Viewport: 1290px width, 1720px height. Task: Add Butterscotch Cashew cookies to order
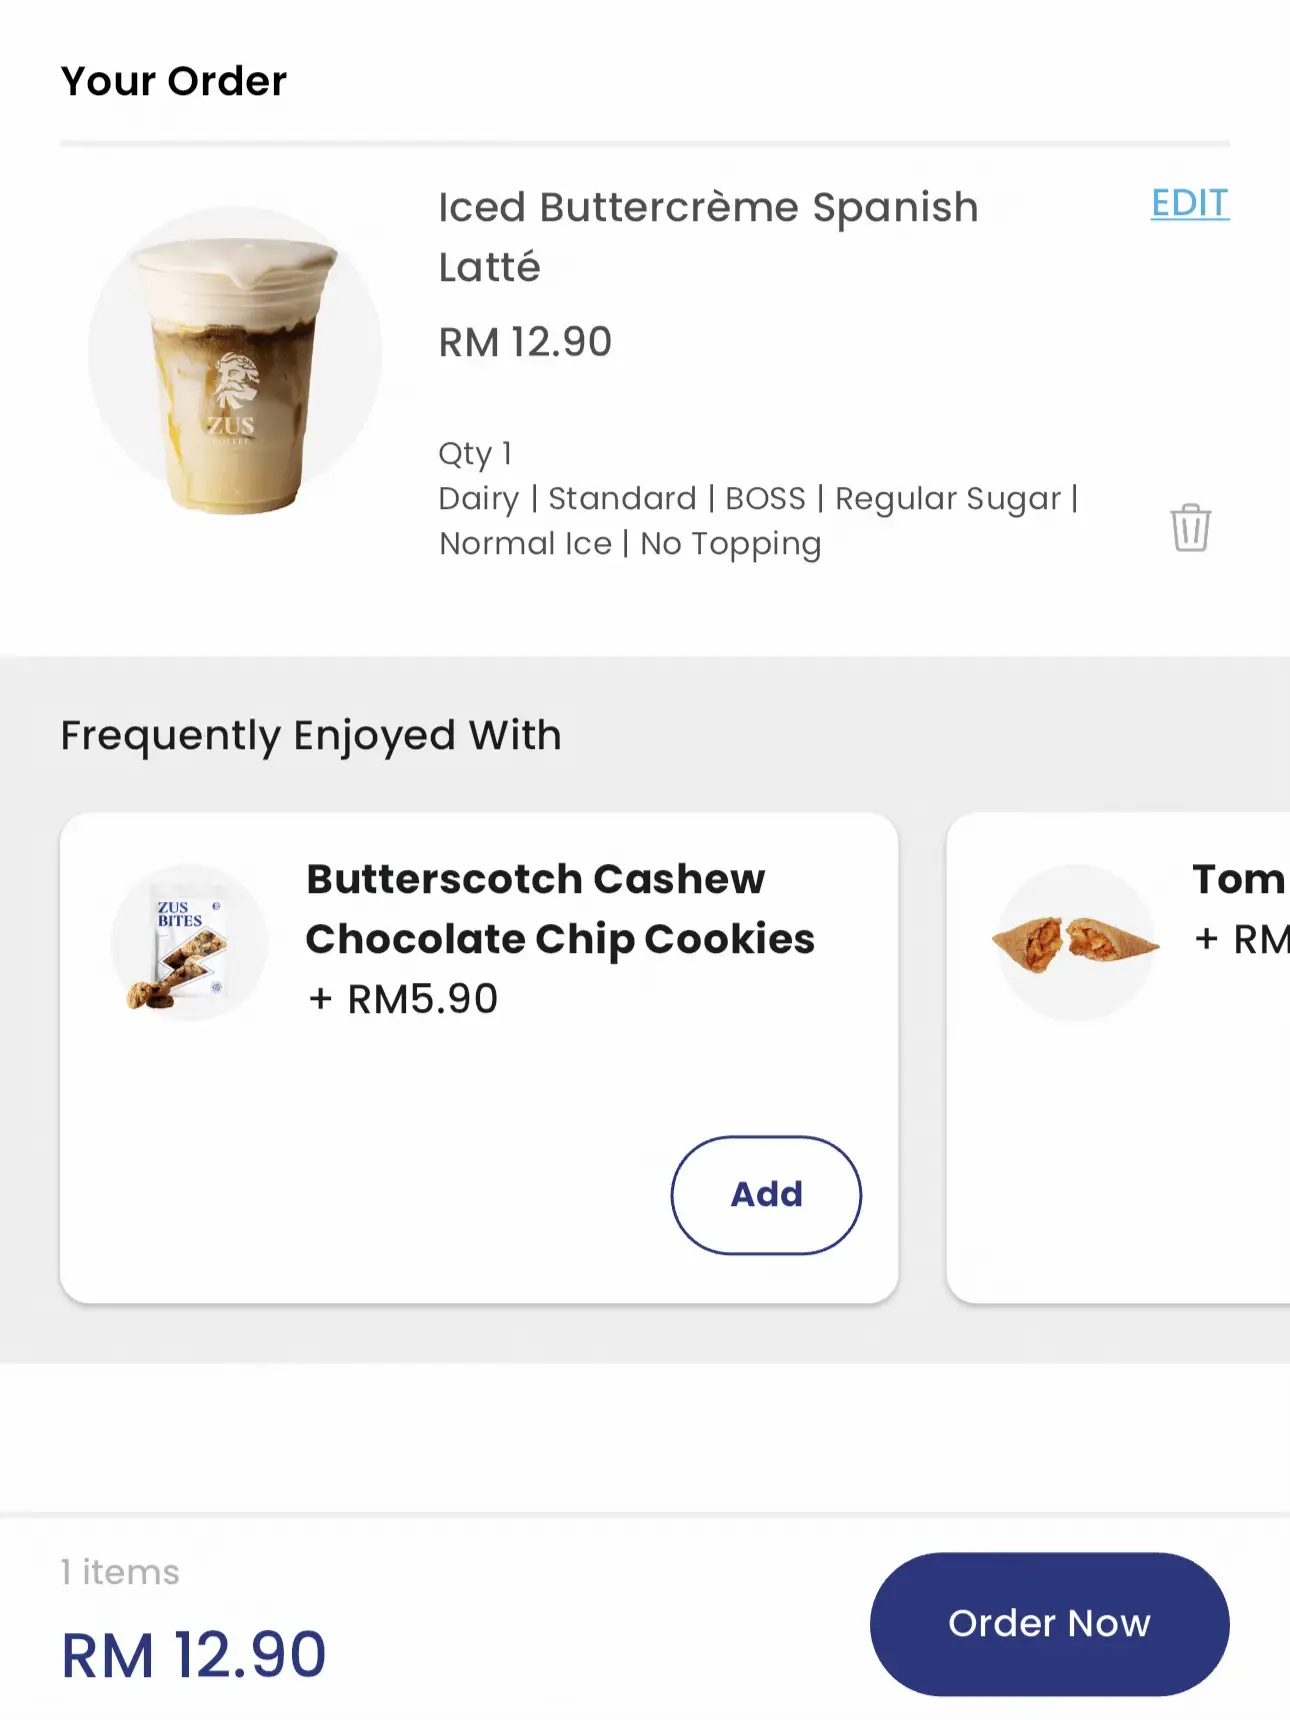tap(766, 1194)
